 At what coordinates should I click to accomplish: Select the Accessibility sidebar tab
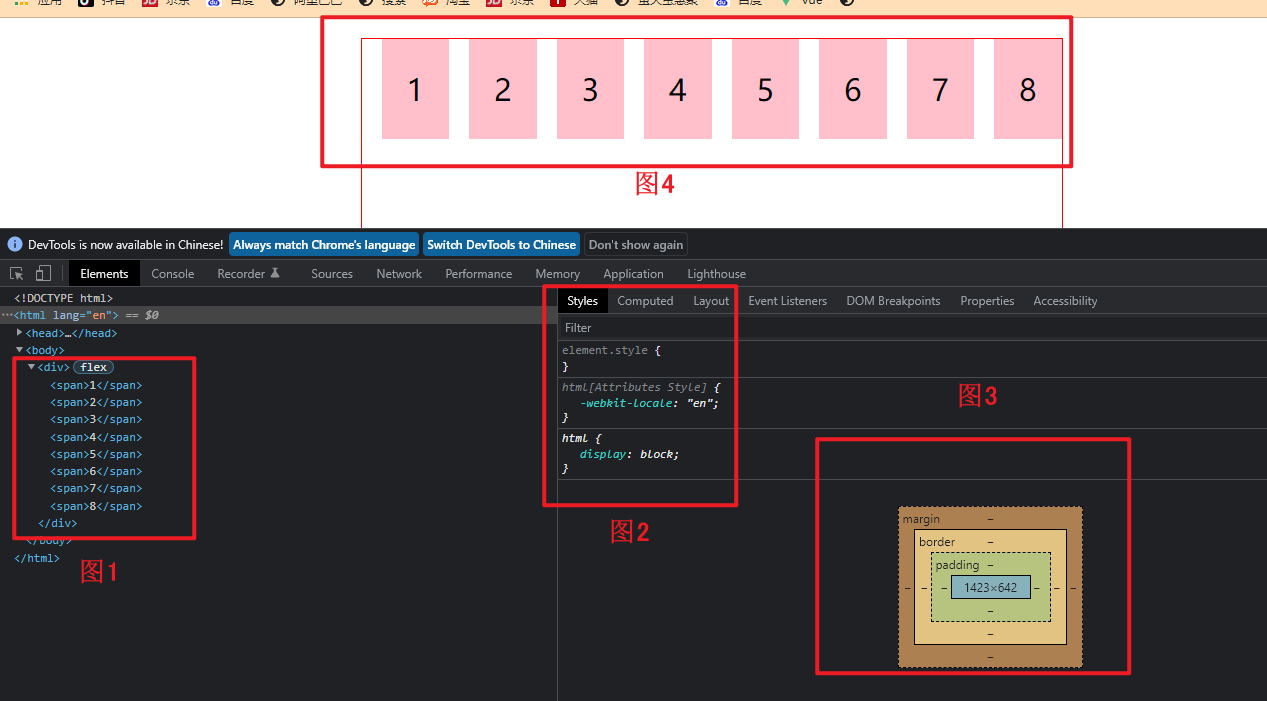coord(1065,300)
